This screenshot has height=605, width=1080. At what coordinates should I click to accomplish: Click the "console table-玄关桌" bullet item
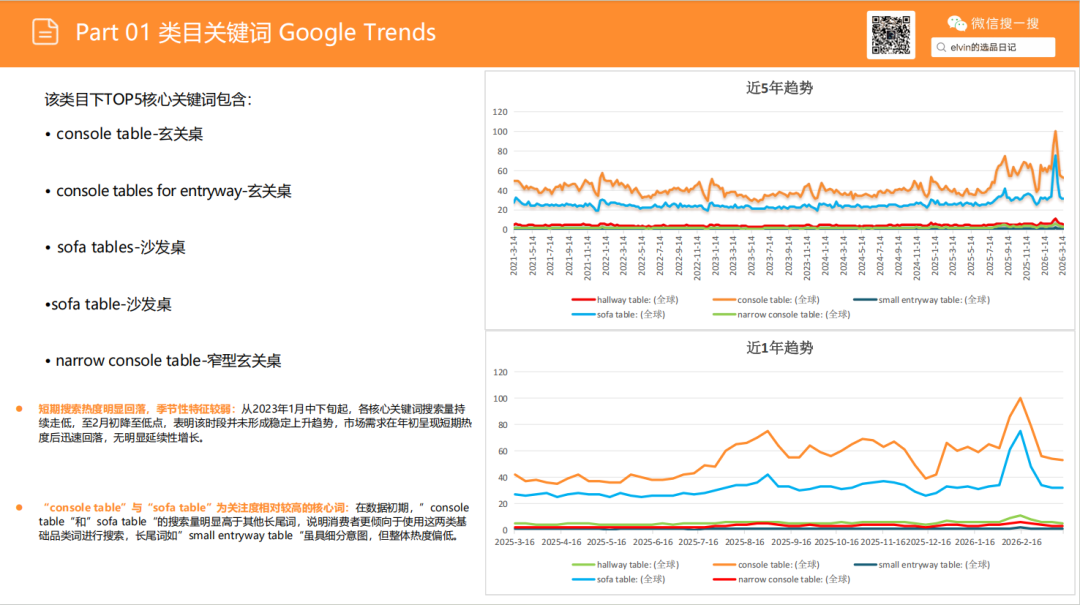tap(129, 133)
